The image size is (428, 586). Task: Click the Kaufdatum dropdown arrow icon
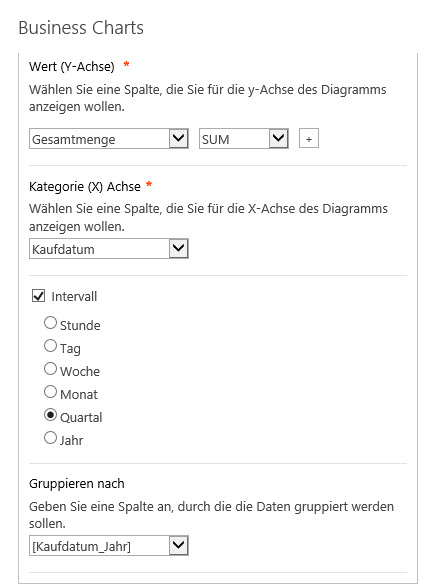click(x=178, y=249)
